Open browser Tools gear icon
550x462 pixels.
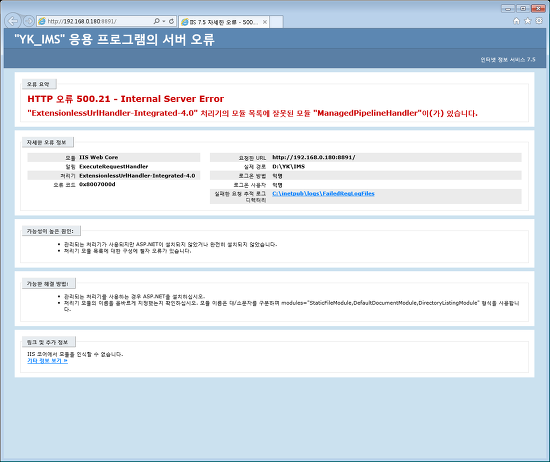539,21
